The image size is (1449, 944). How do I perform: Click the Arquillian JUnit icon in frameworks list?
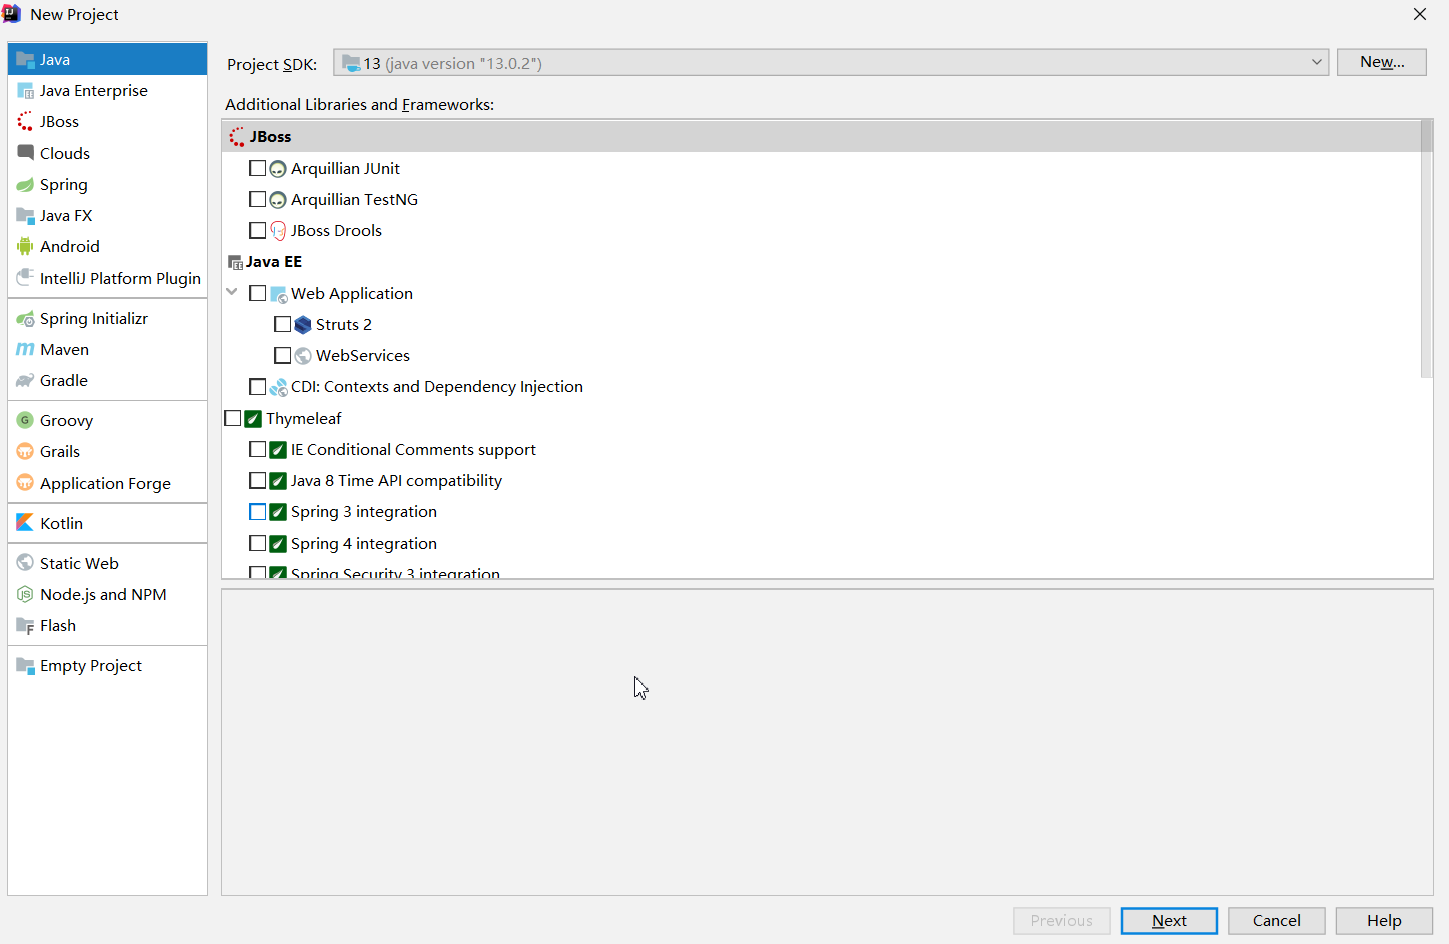tap(278, 169)
